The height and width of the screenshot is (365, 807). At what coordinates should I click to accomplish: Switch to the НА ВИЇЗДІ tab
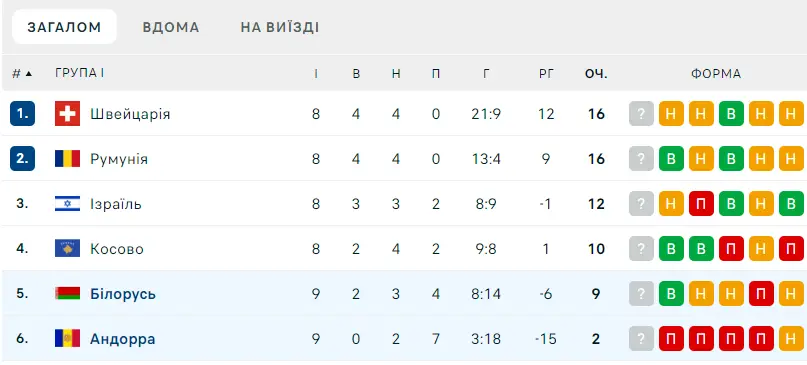(x=280, y=27)
